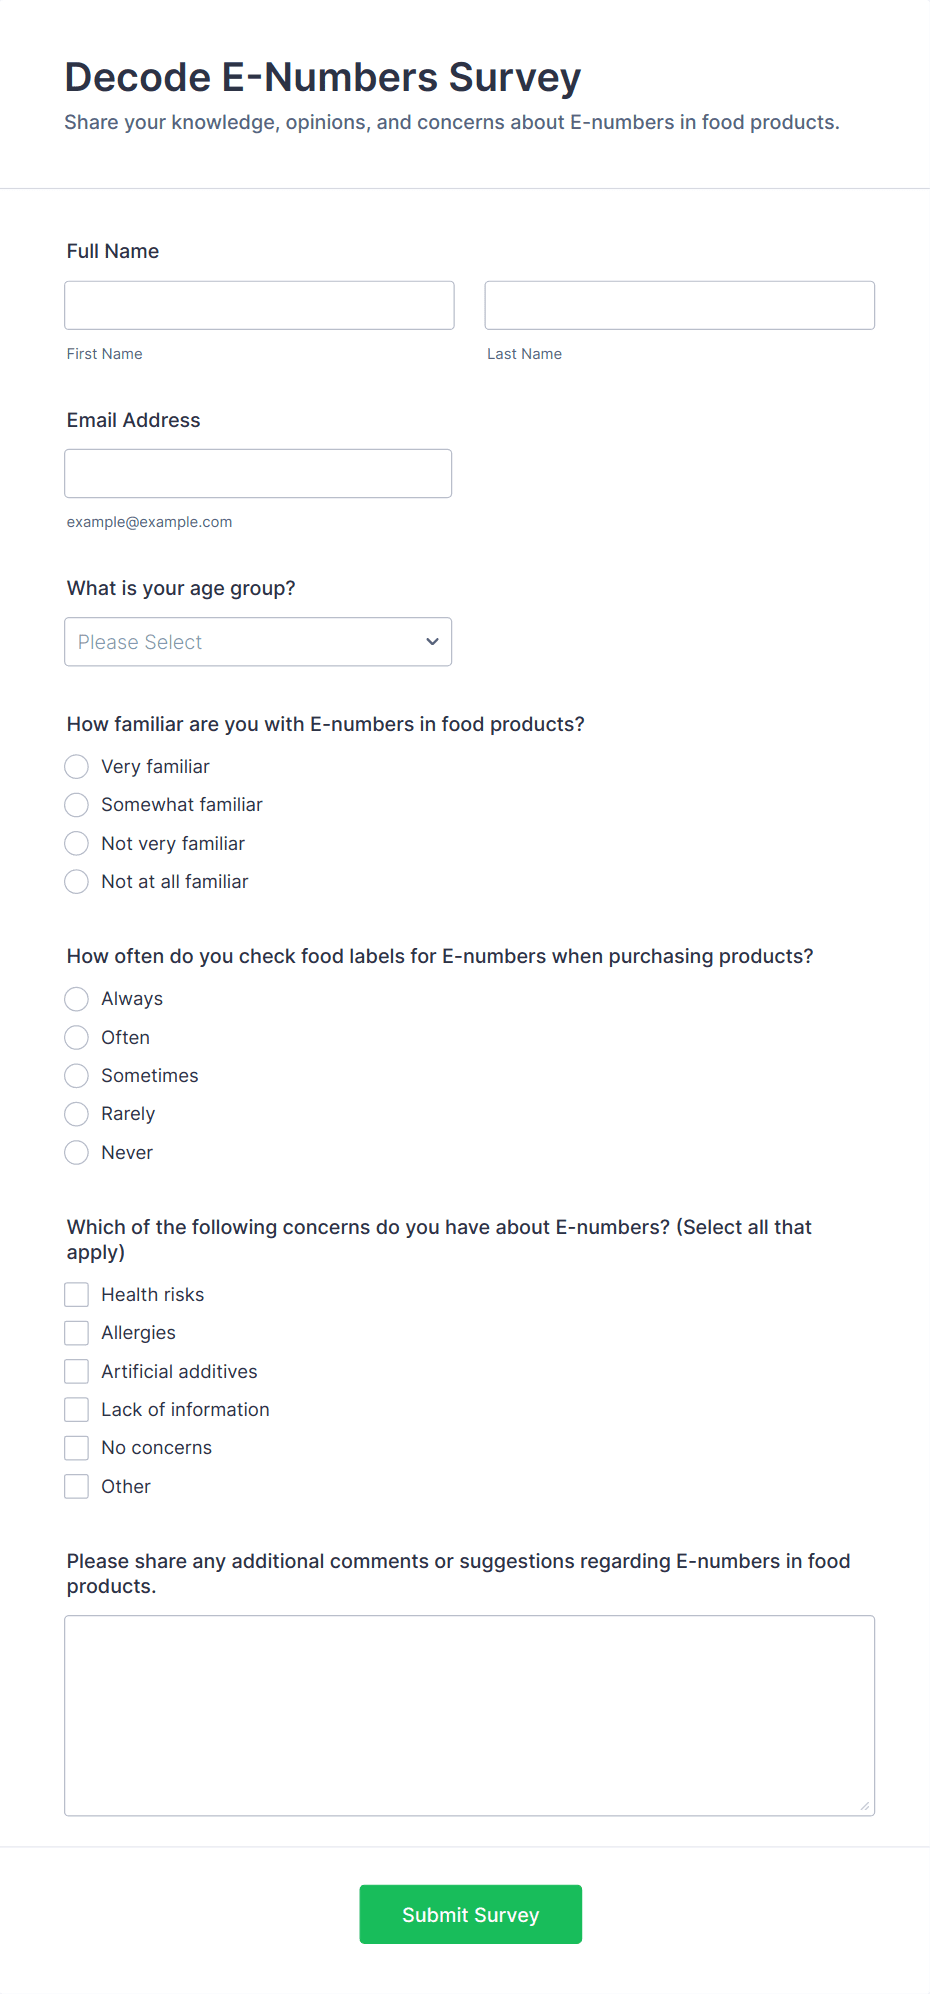This screenshot has width=930, height=1994.
Task: Choose the Often radio button
Action: click(77, 1038)
